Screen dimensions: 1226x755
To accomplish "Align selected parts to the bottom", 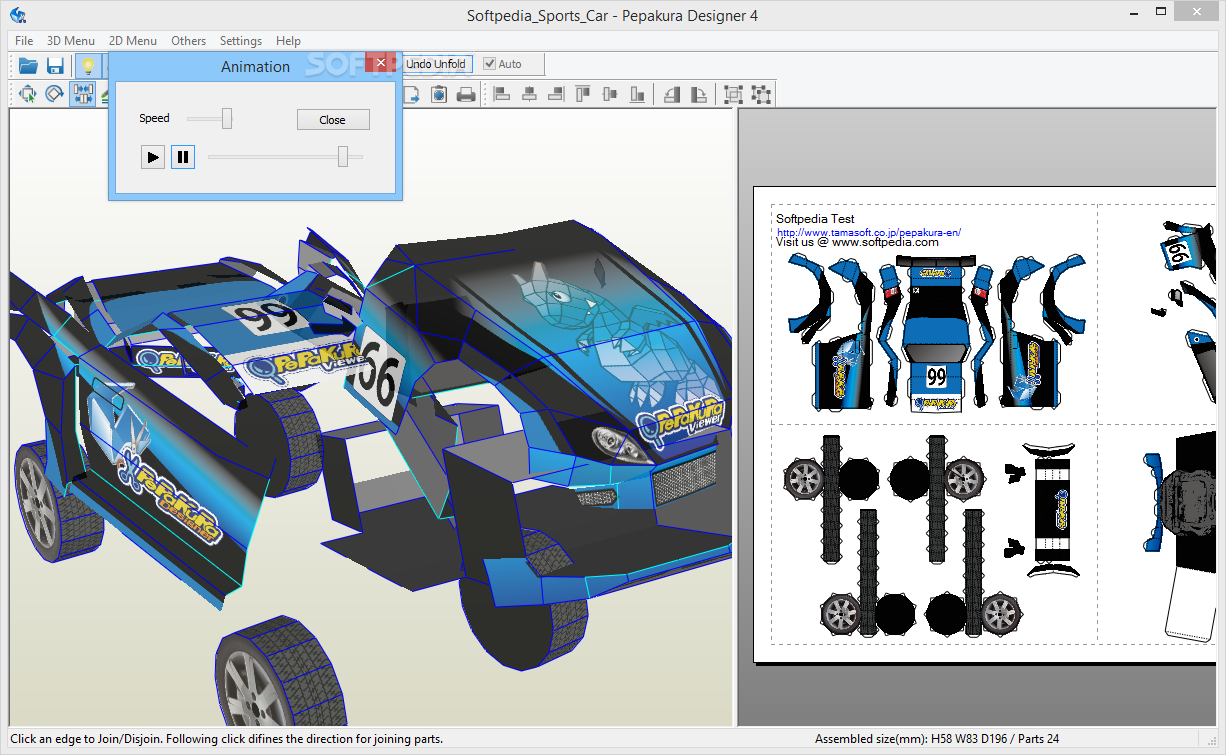I will 638,94.
